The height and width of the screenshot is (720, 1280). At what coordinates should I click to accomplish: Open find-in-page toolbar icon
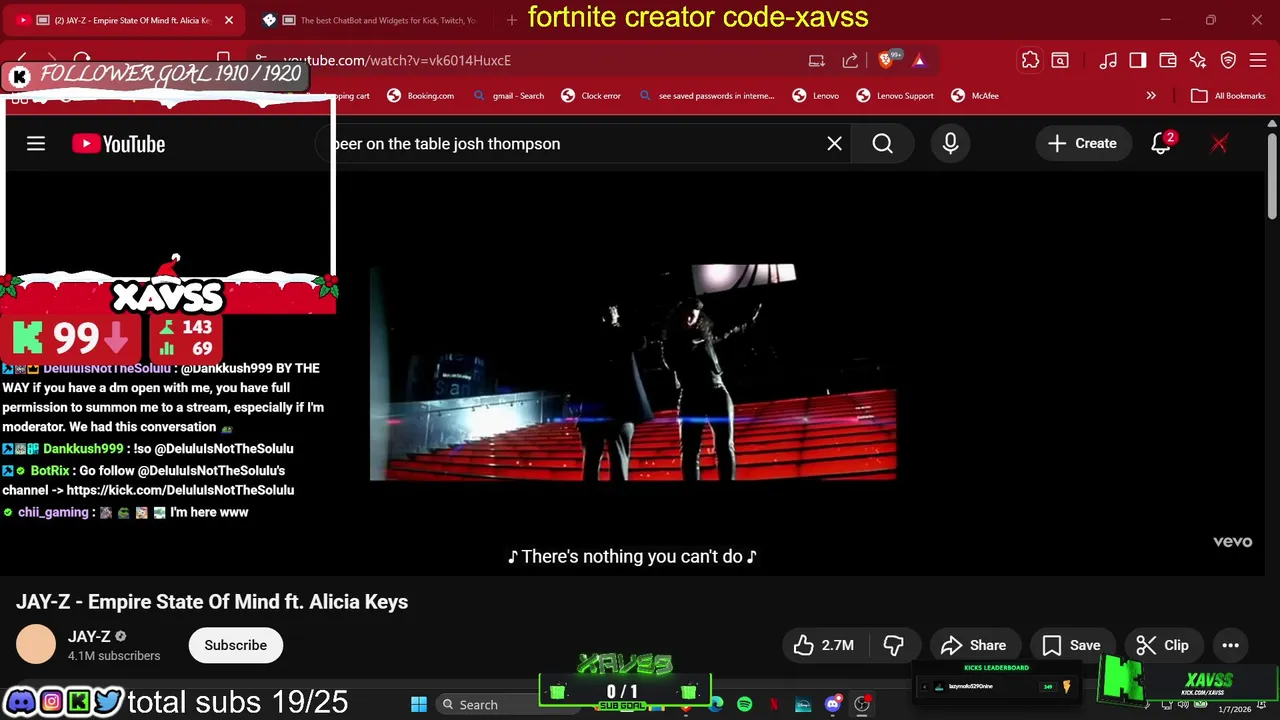1060,60
